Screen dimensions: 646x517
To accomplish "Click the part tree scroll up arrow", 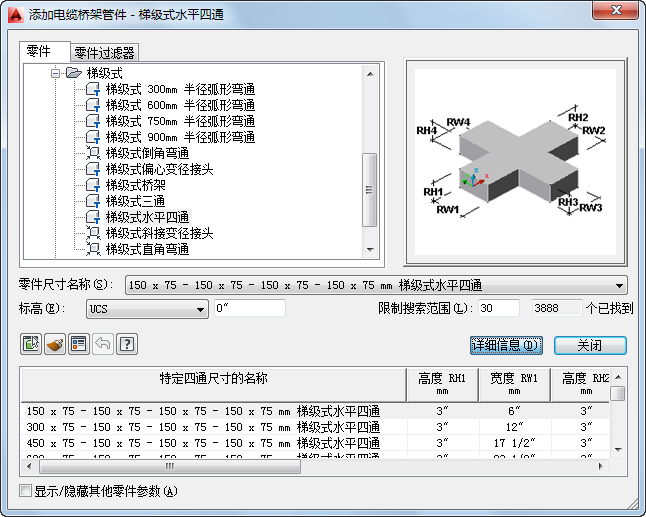I will tap(370, 74).
